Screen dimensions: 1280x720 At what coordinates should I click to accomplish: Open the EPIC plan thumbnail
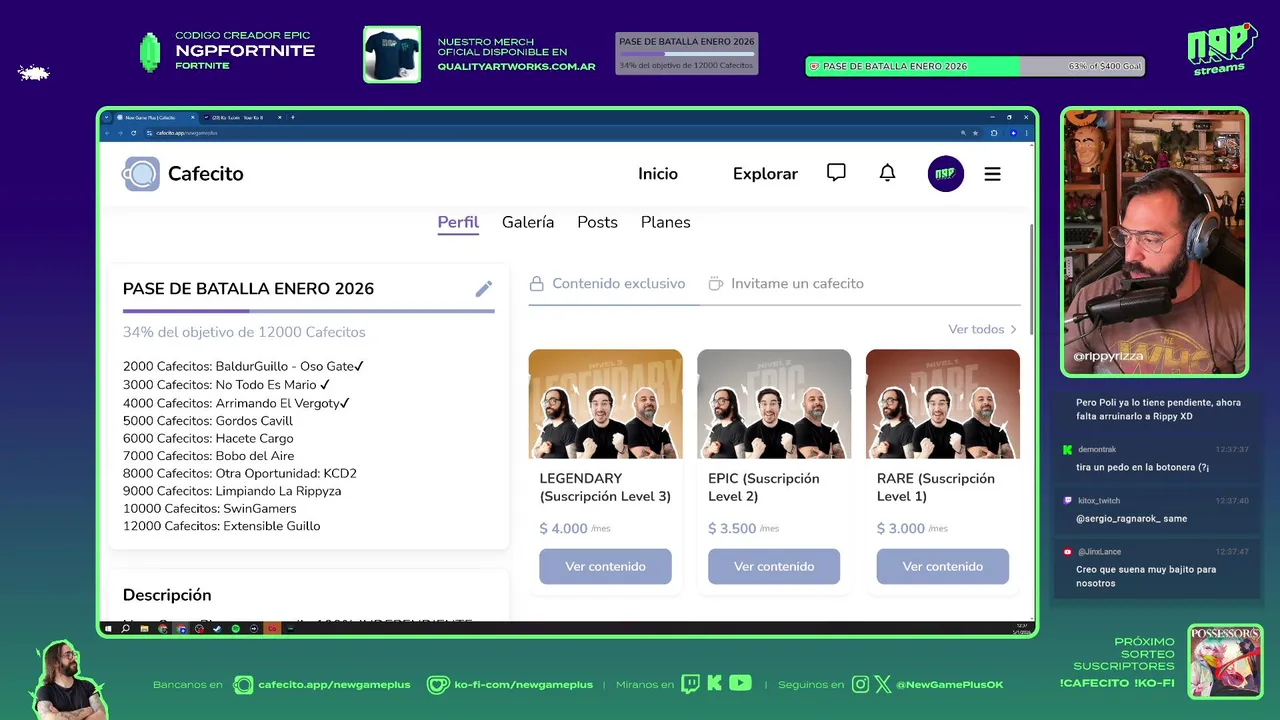pyautogui.click(x=774, y=404)
